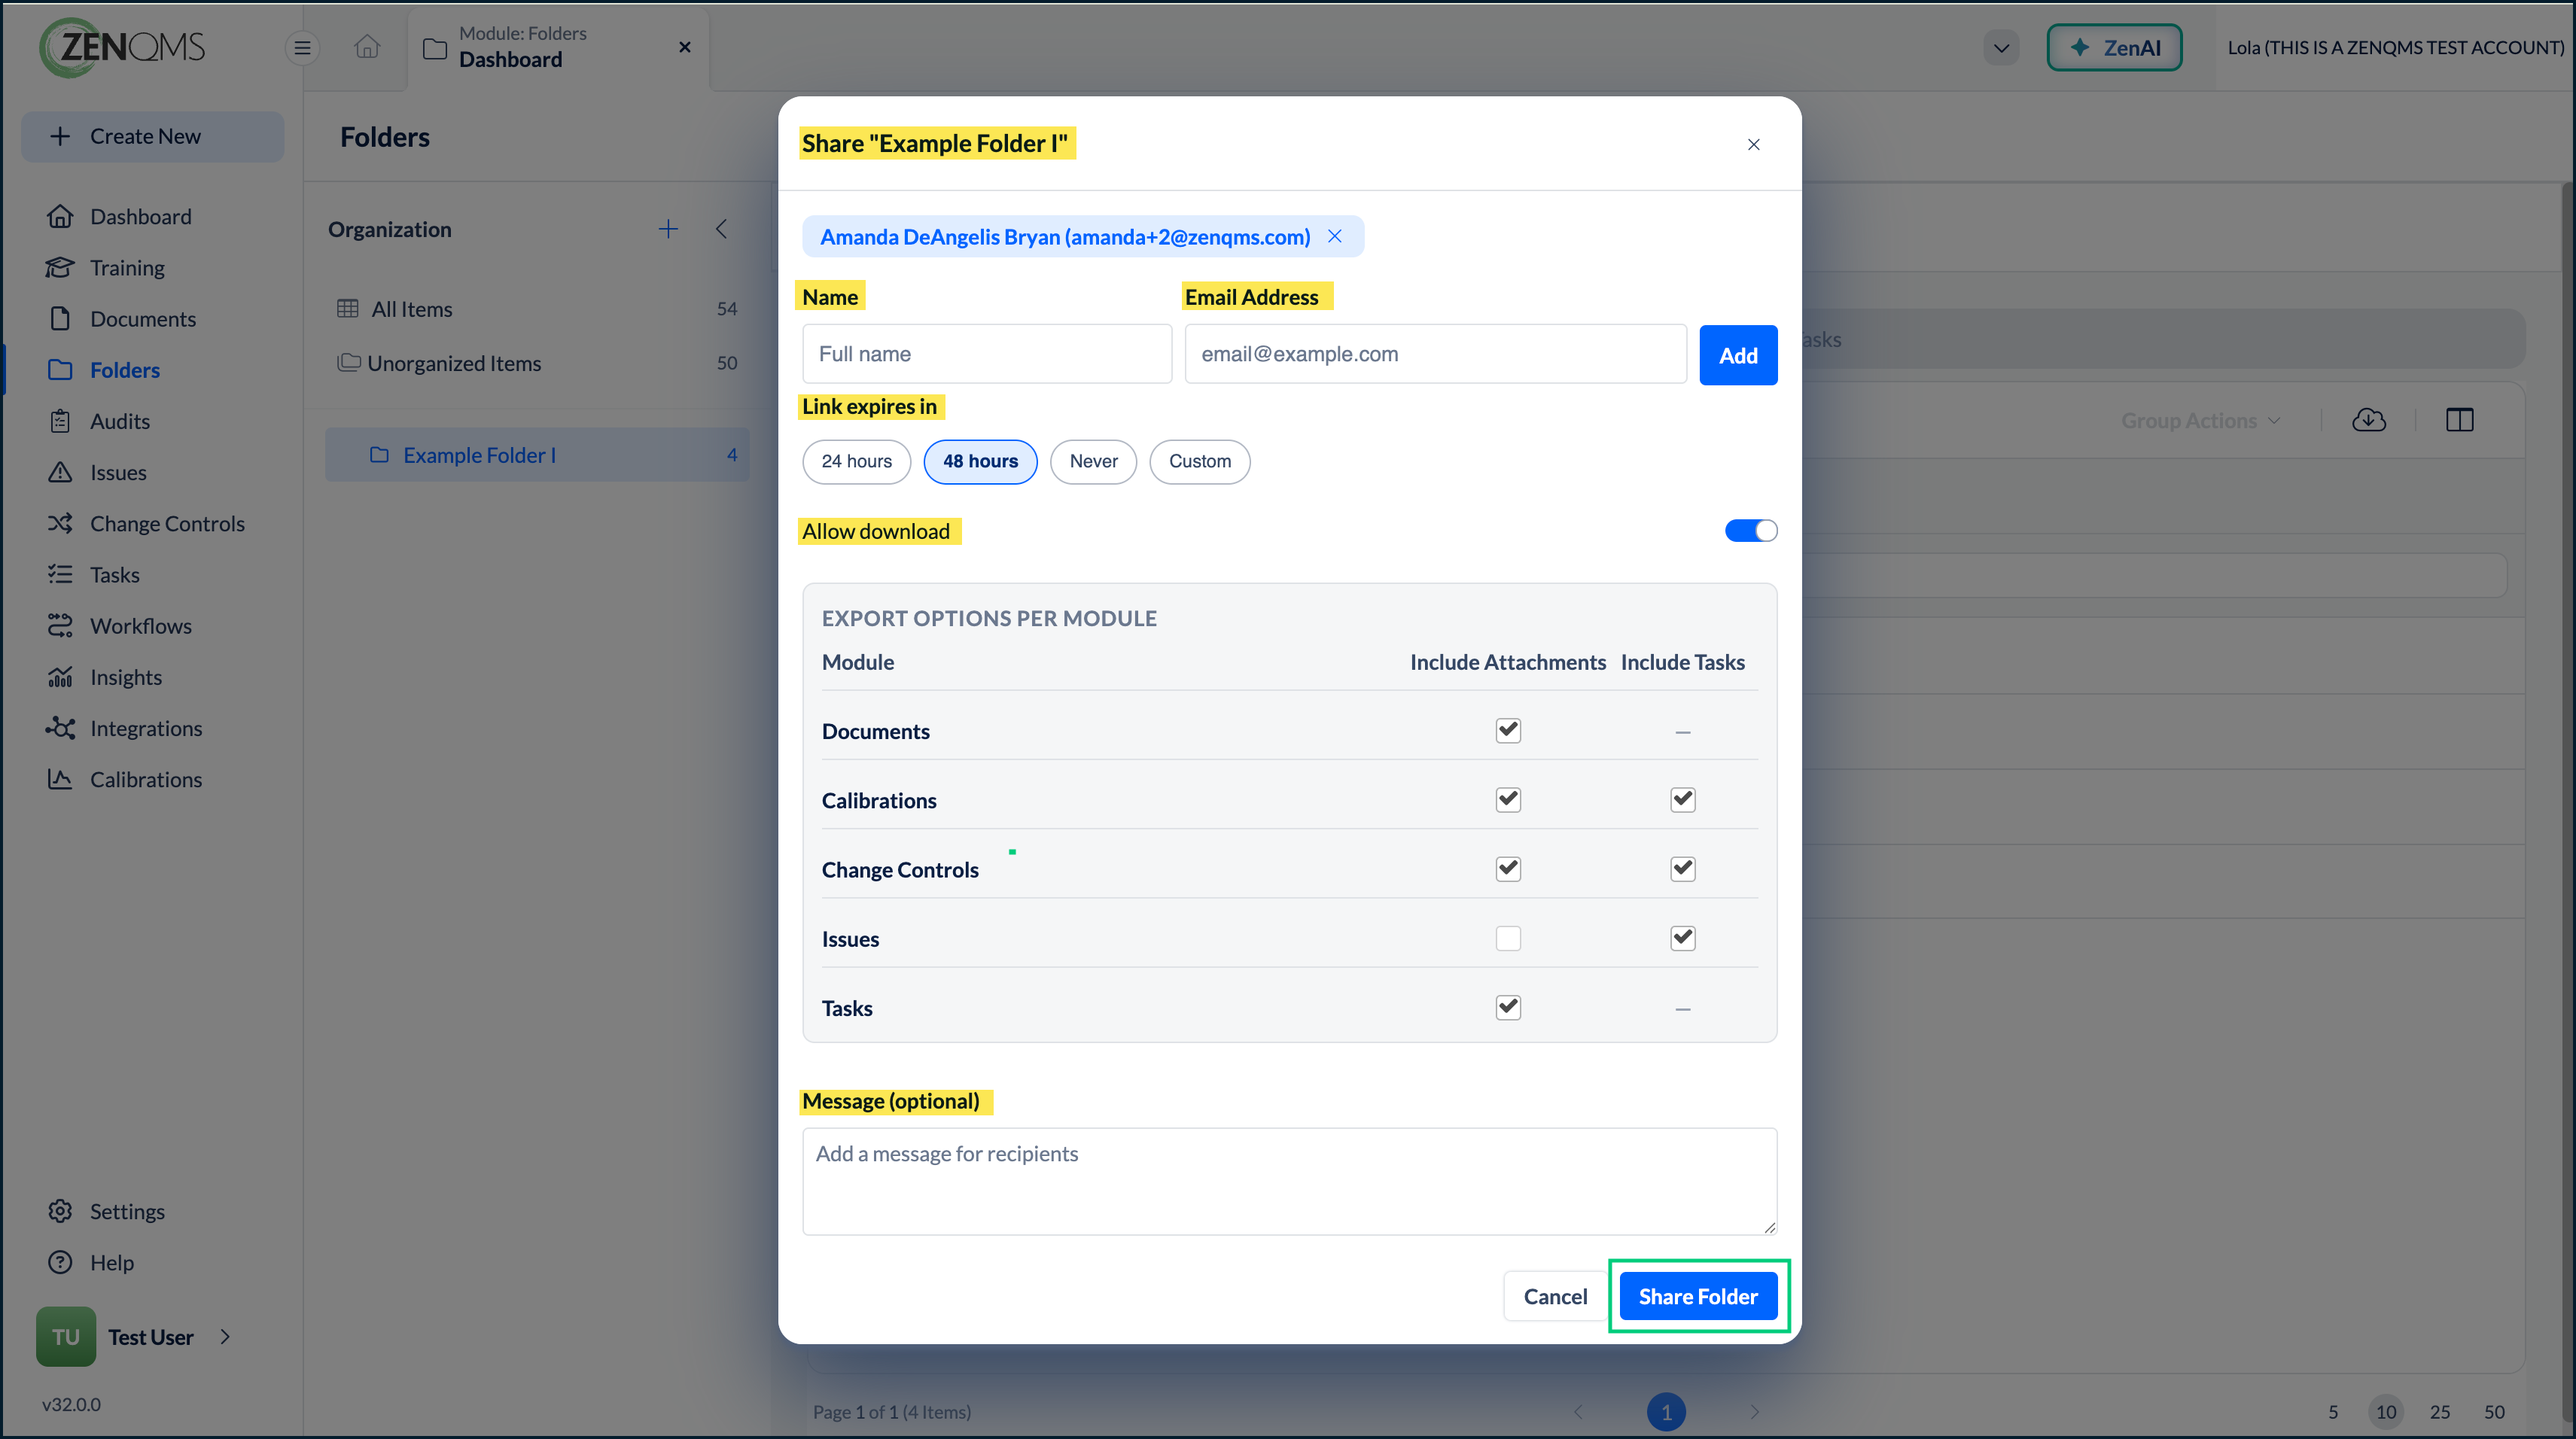Image resolution: width=2576 pixels, height=1439 pixels.
Task: Click the Calibrations icon in sidebar
Action: point(60,779)
